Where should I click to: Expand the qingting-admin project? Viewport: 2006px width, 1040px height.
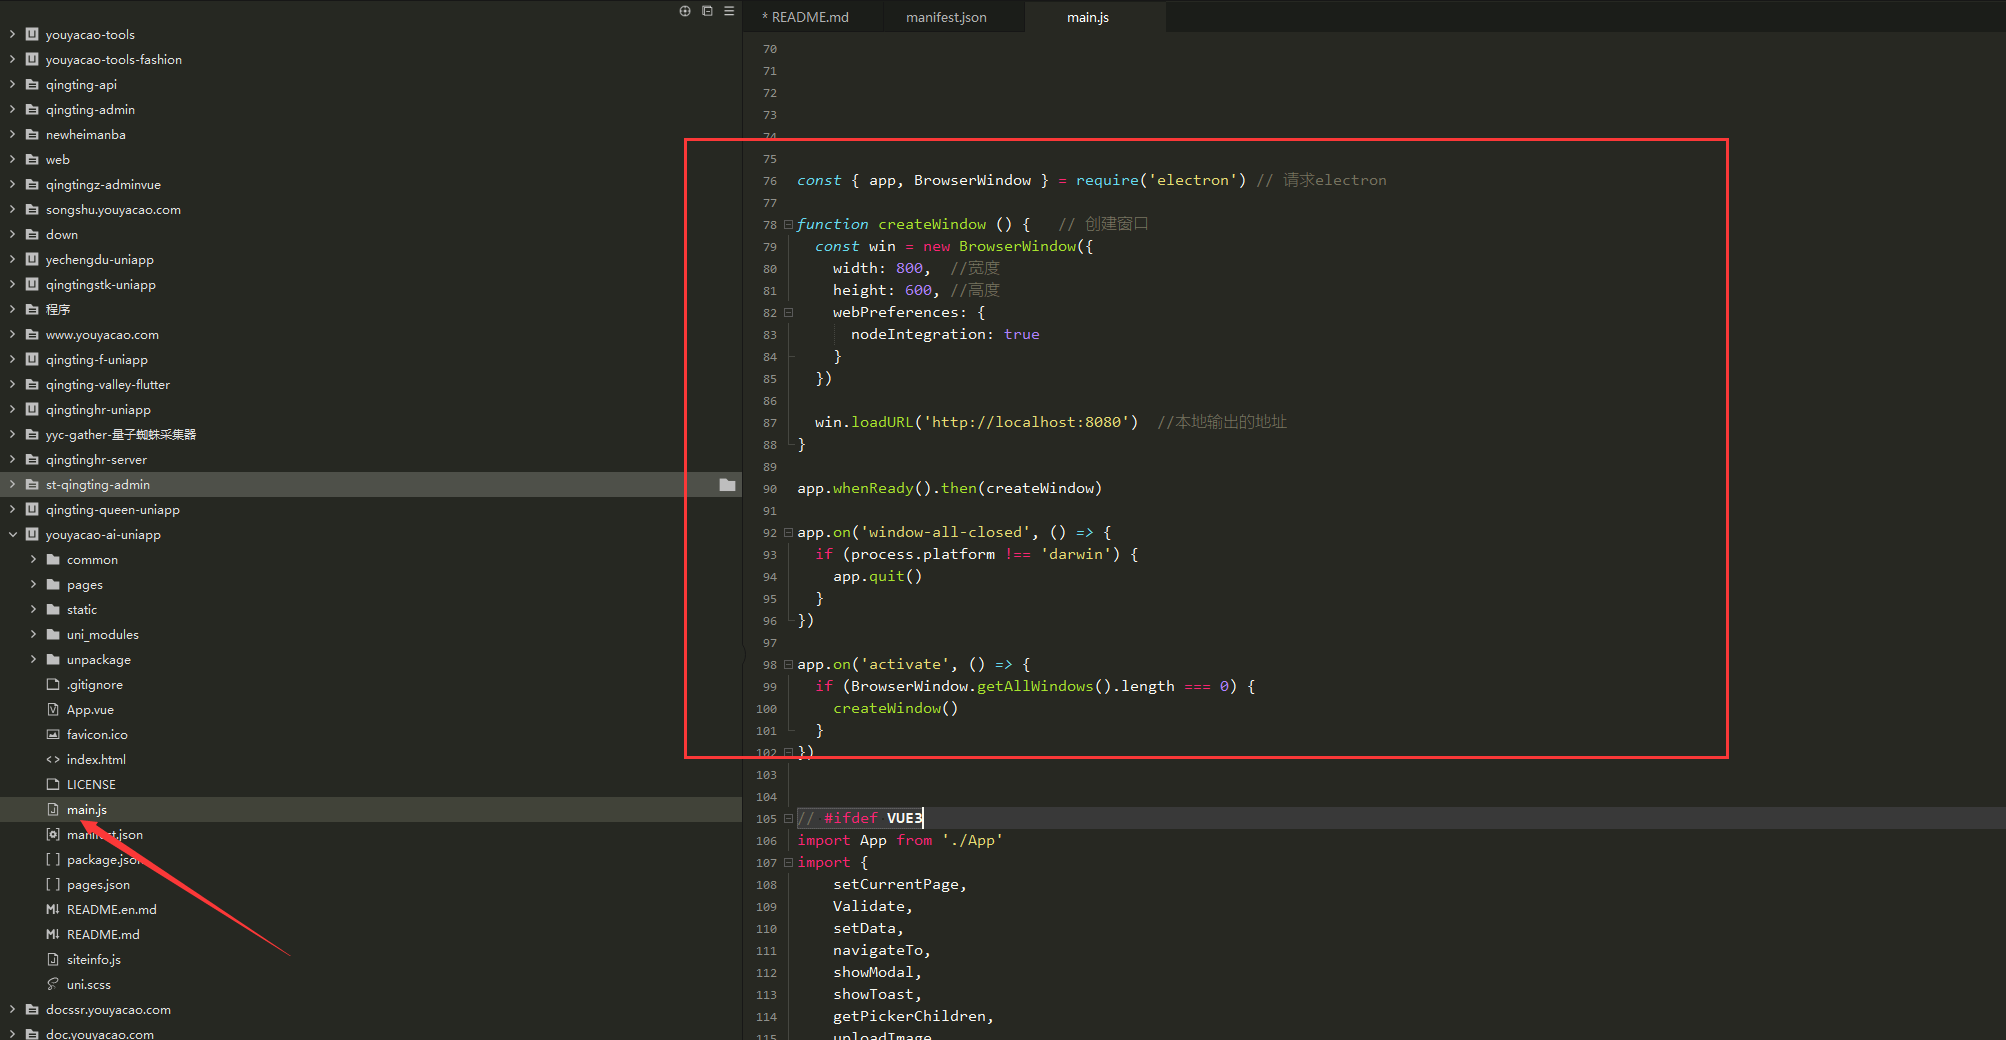click(12, 109)
